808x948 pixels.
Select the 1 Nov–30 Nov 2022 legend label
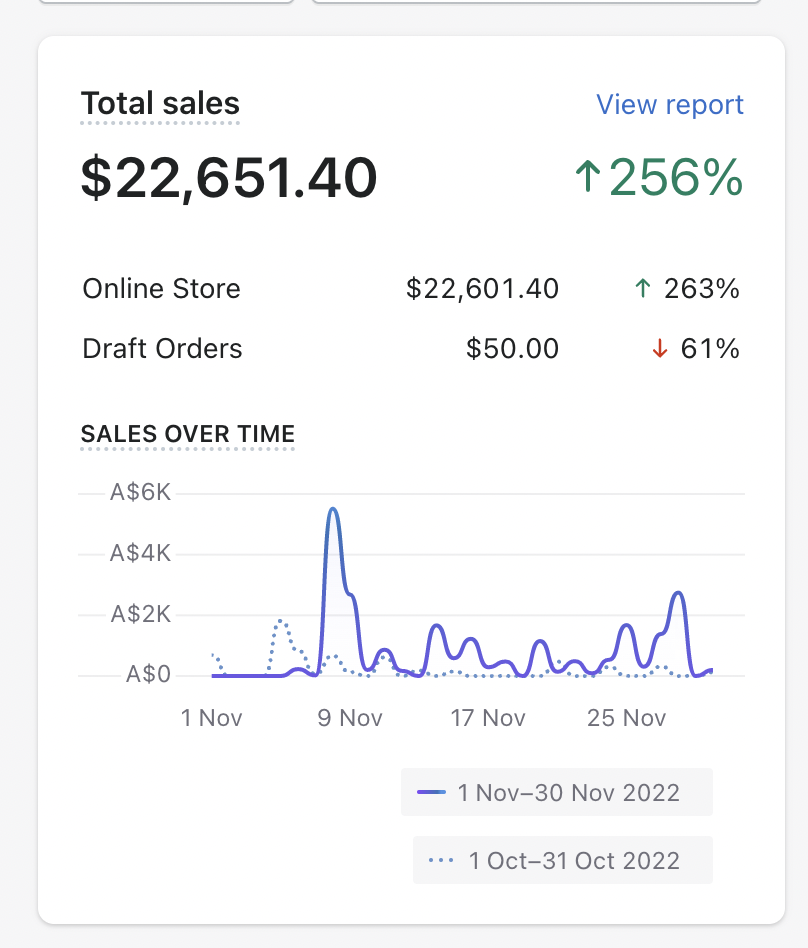tap(568, 793)
